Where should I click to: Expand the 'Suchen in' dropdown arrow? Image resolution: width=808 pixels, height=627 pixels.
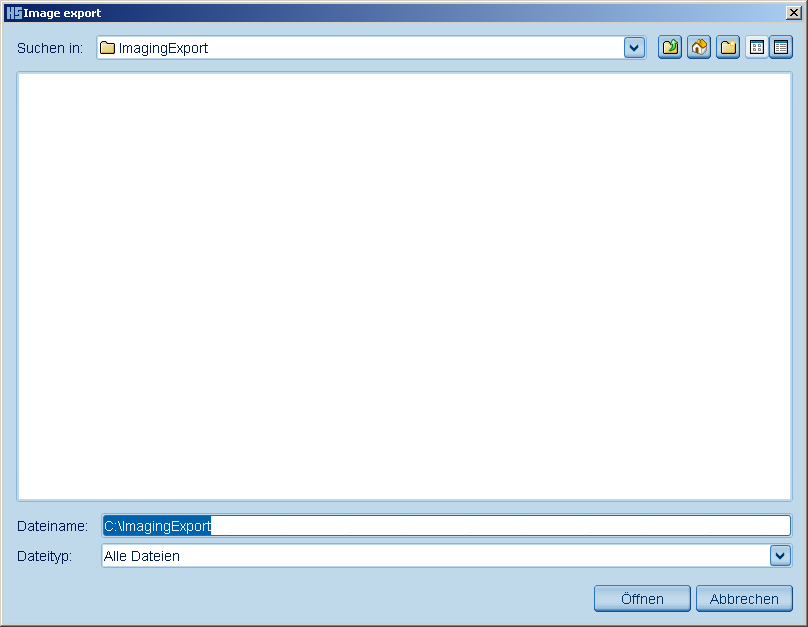coord(634,48)
